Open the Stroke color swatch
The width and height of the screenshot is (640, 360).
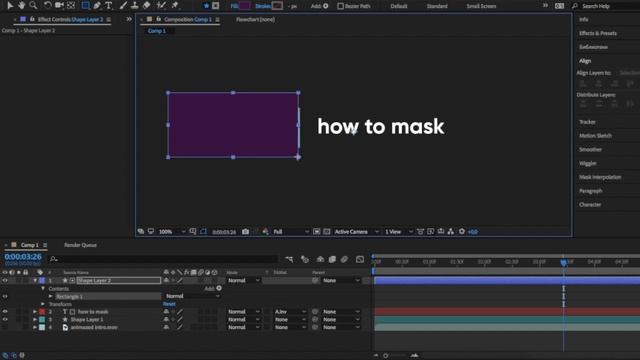(x=278, y=6)
